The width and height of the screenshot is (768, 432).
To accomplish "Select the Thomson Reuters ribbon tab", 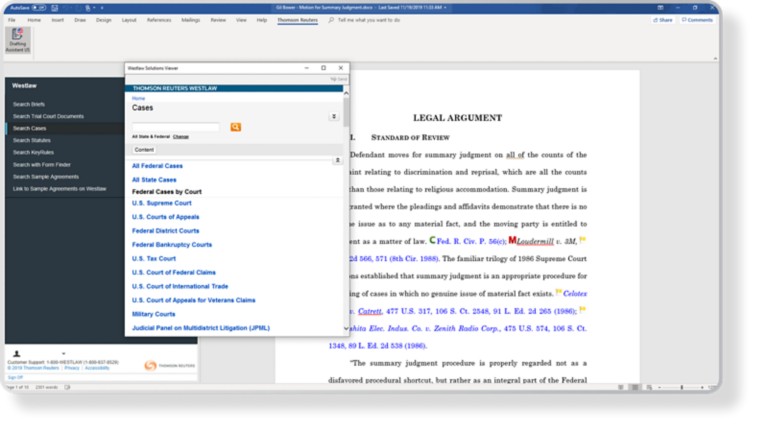I will tap(297, 20).
